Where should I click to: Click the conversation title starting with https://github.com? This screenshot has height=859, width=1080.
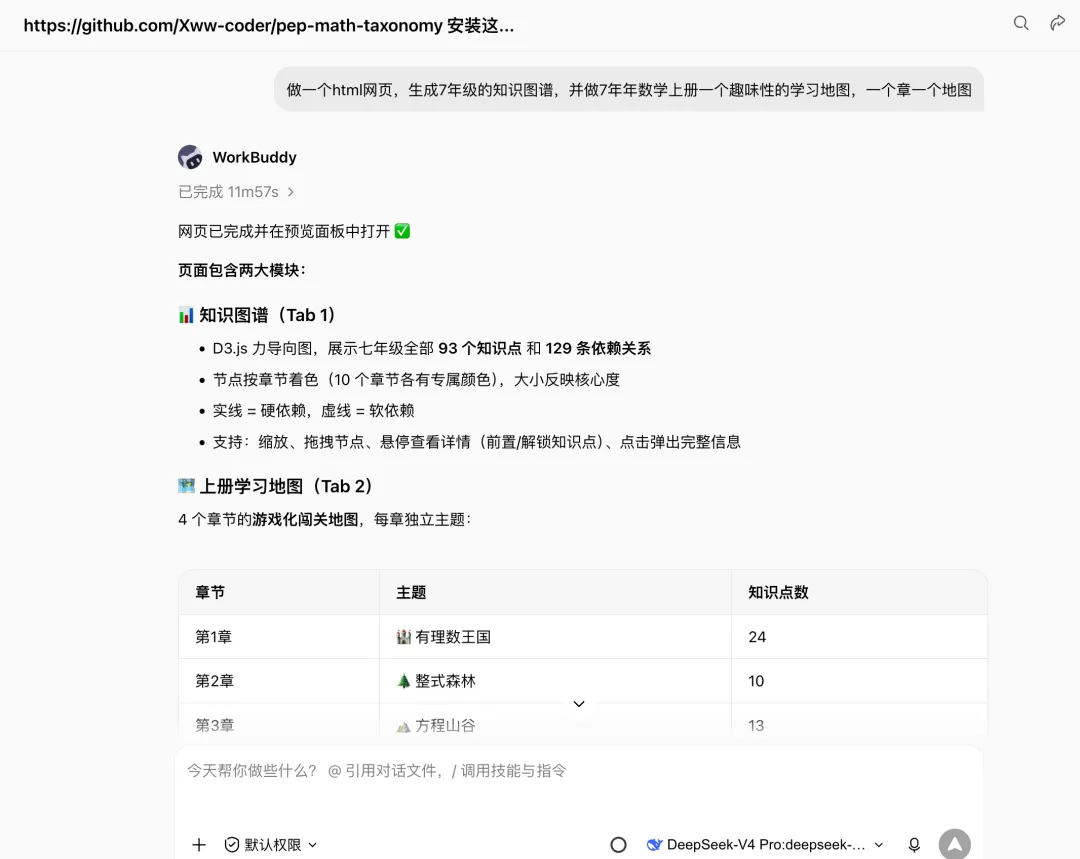(269, 25)
